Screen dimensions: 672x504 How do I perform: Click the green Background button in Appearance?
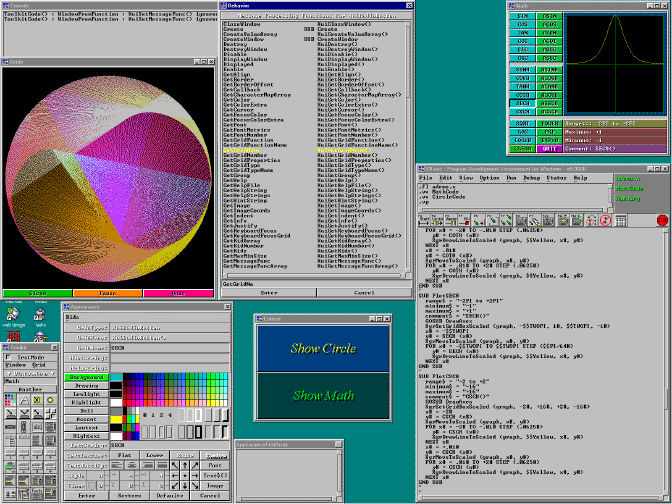point(87,377)
